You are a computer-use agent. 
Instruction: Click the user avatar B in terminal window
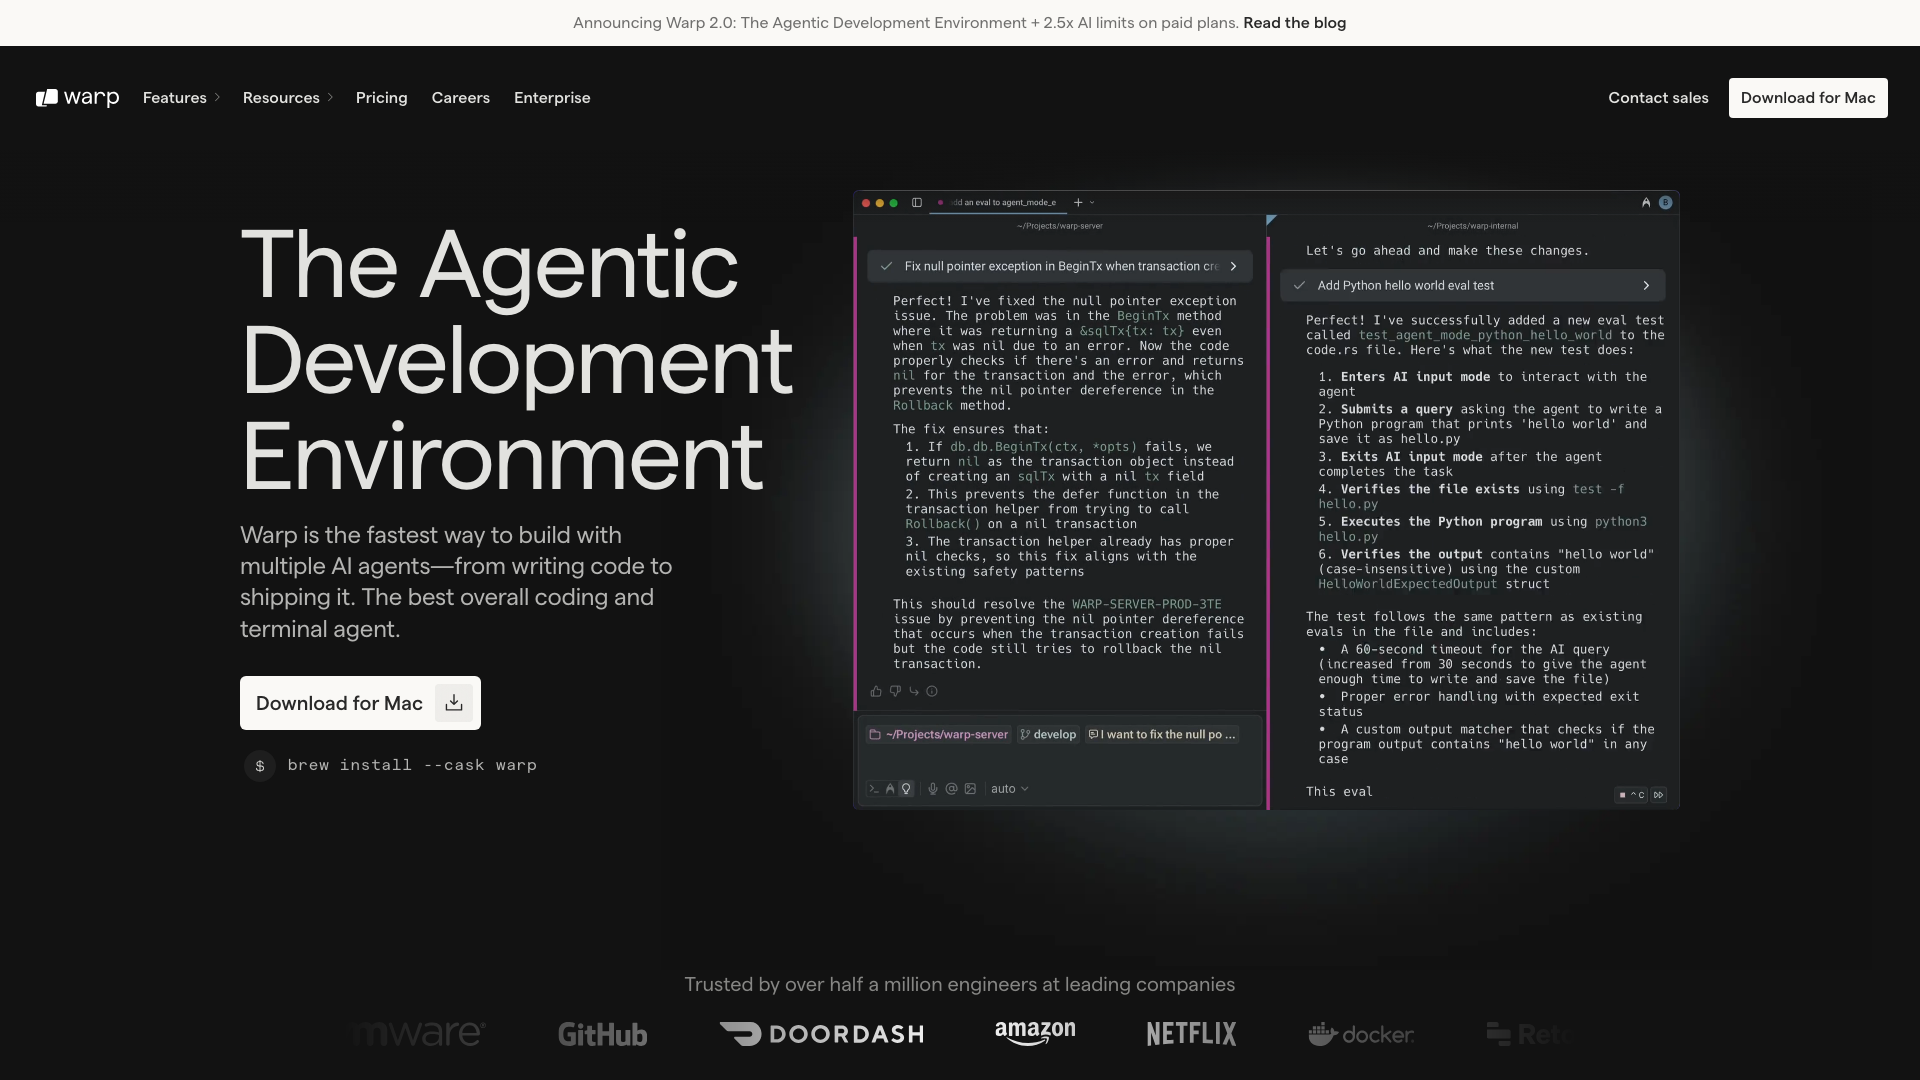[1666, 202]
